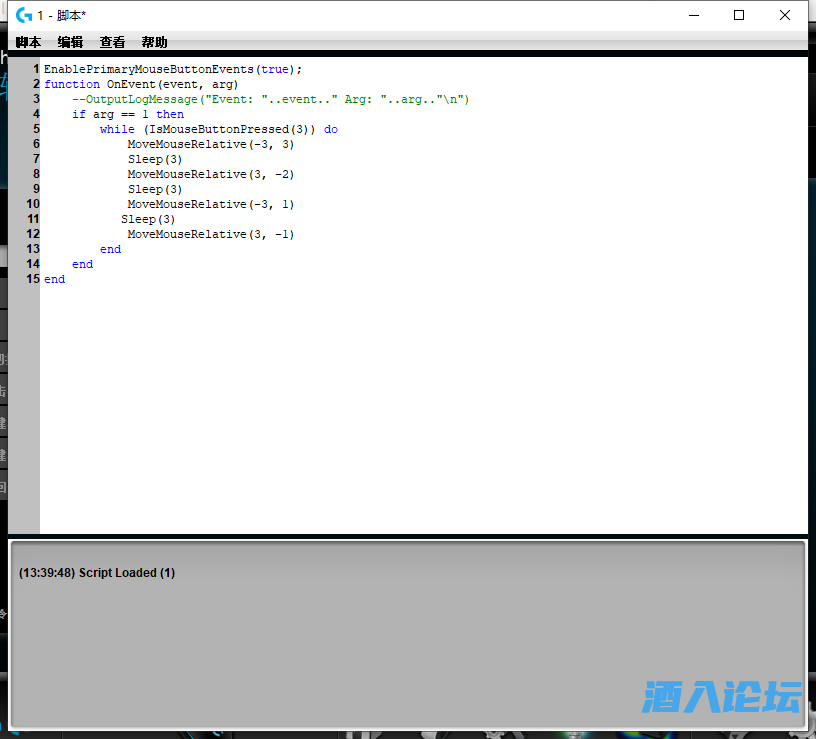Click the commented OutputLogMessage line
Image resolution: width=816 pixels, height=739 pixels.
tap(270, 100)
